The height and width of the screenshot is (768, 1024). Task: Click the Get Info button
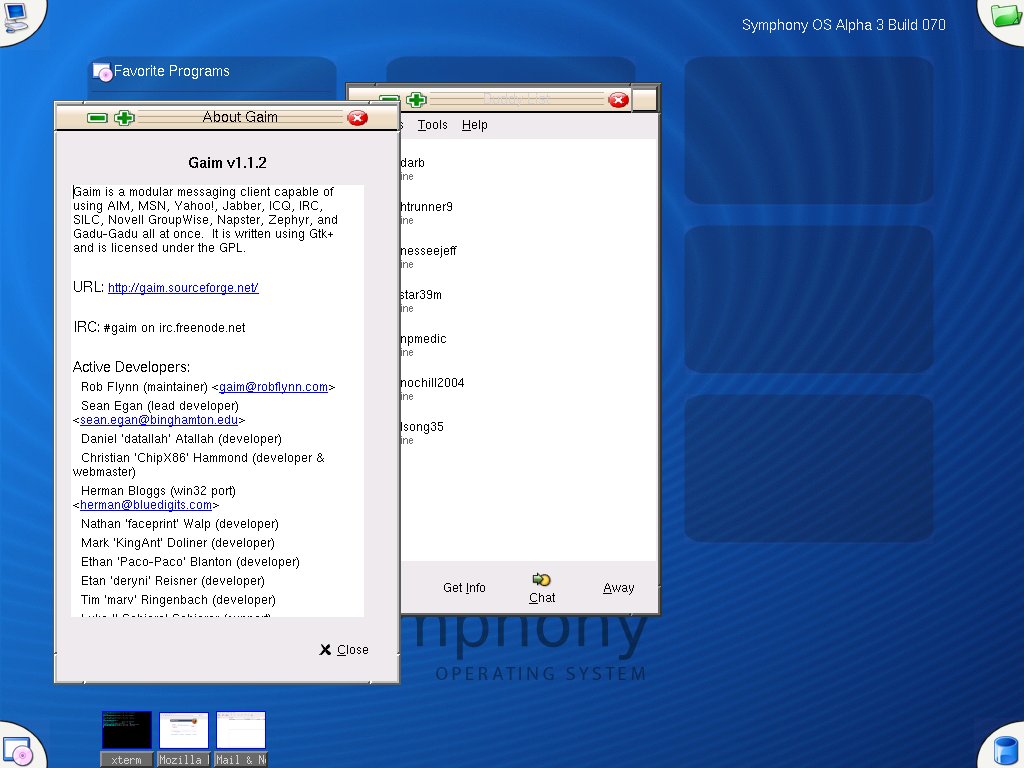[464, 588]
